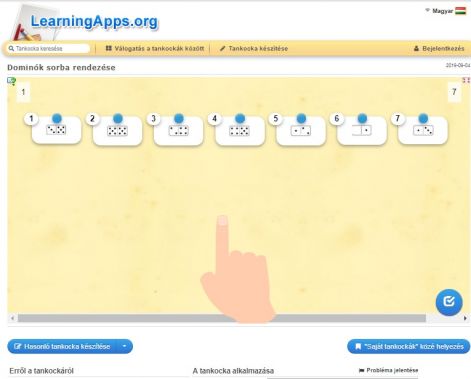The image size is (471, 379).
Task: Select domino card number 6
Action: [362, 131]
